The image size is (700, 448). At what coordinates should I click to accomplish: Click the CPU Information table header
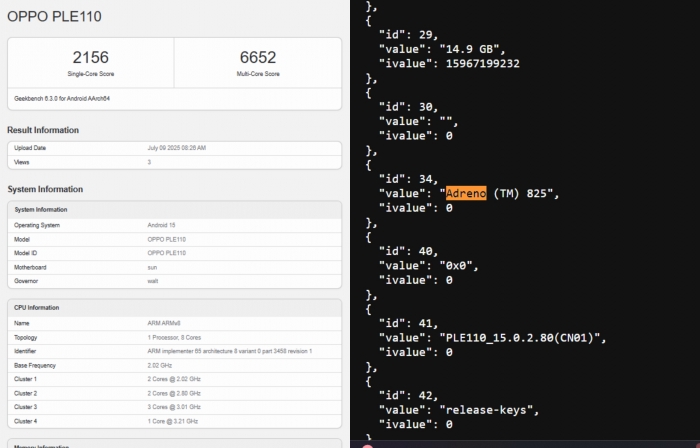[x=37, y=308]
